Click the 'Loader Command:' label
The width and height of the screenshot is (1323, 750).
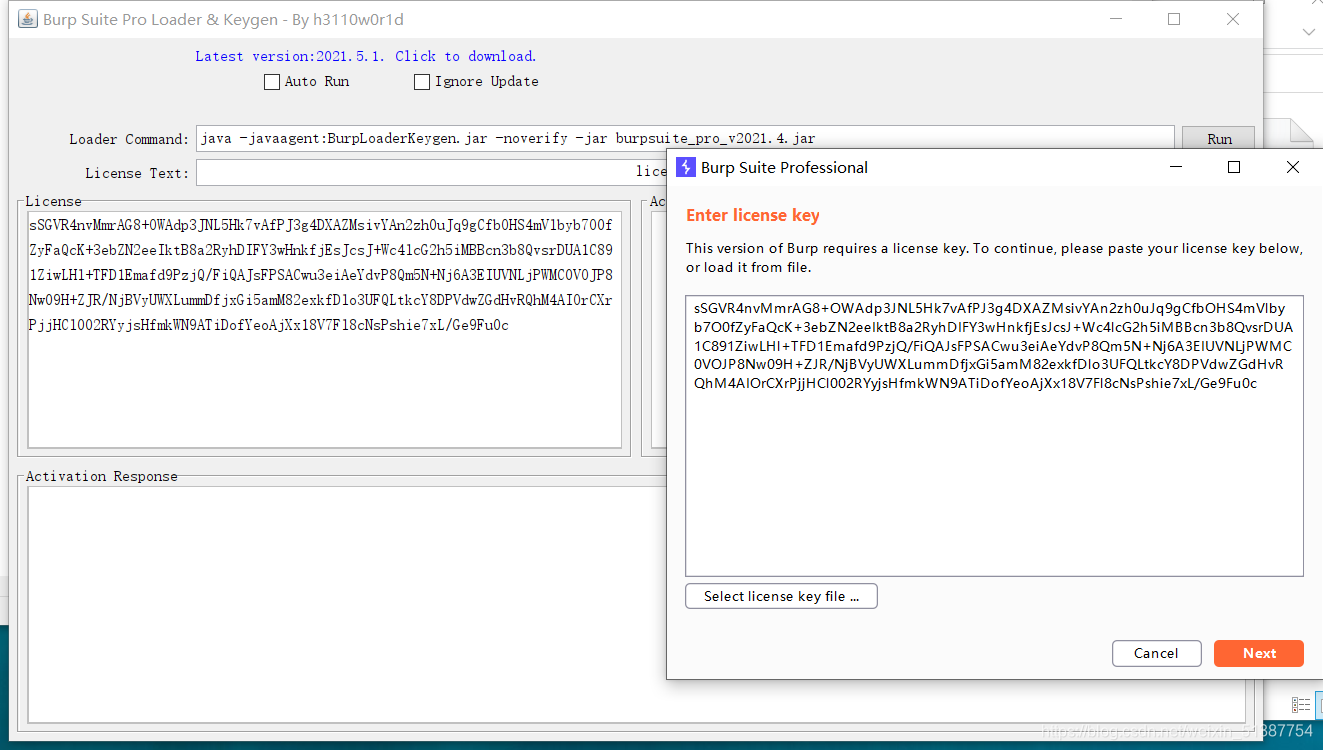(x=129, y=139)
